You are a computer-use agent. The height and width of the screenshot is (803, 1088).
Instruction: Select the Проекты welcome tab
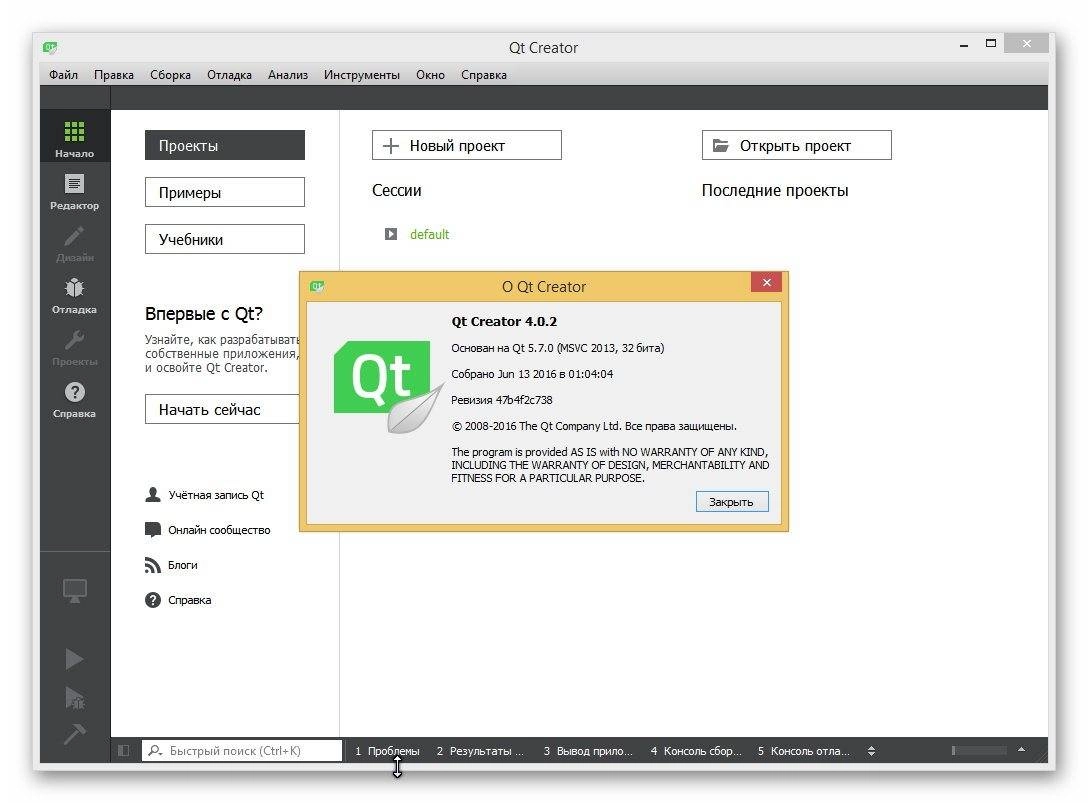tap(225, 145)
